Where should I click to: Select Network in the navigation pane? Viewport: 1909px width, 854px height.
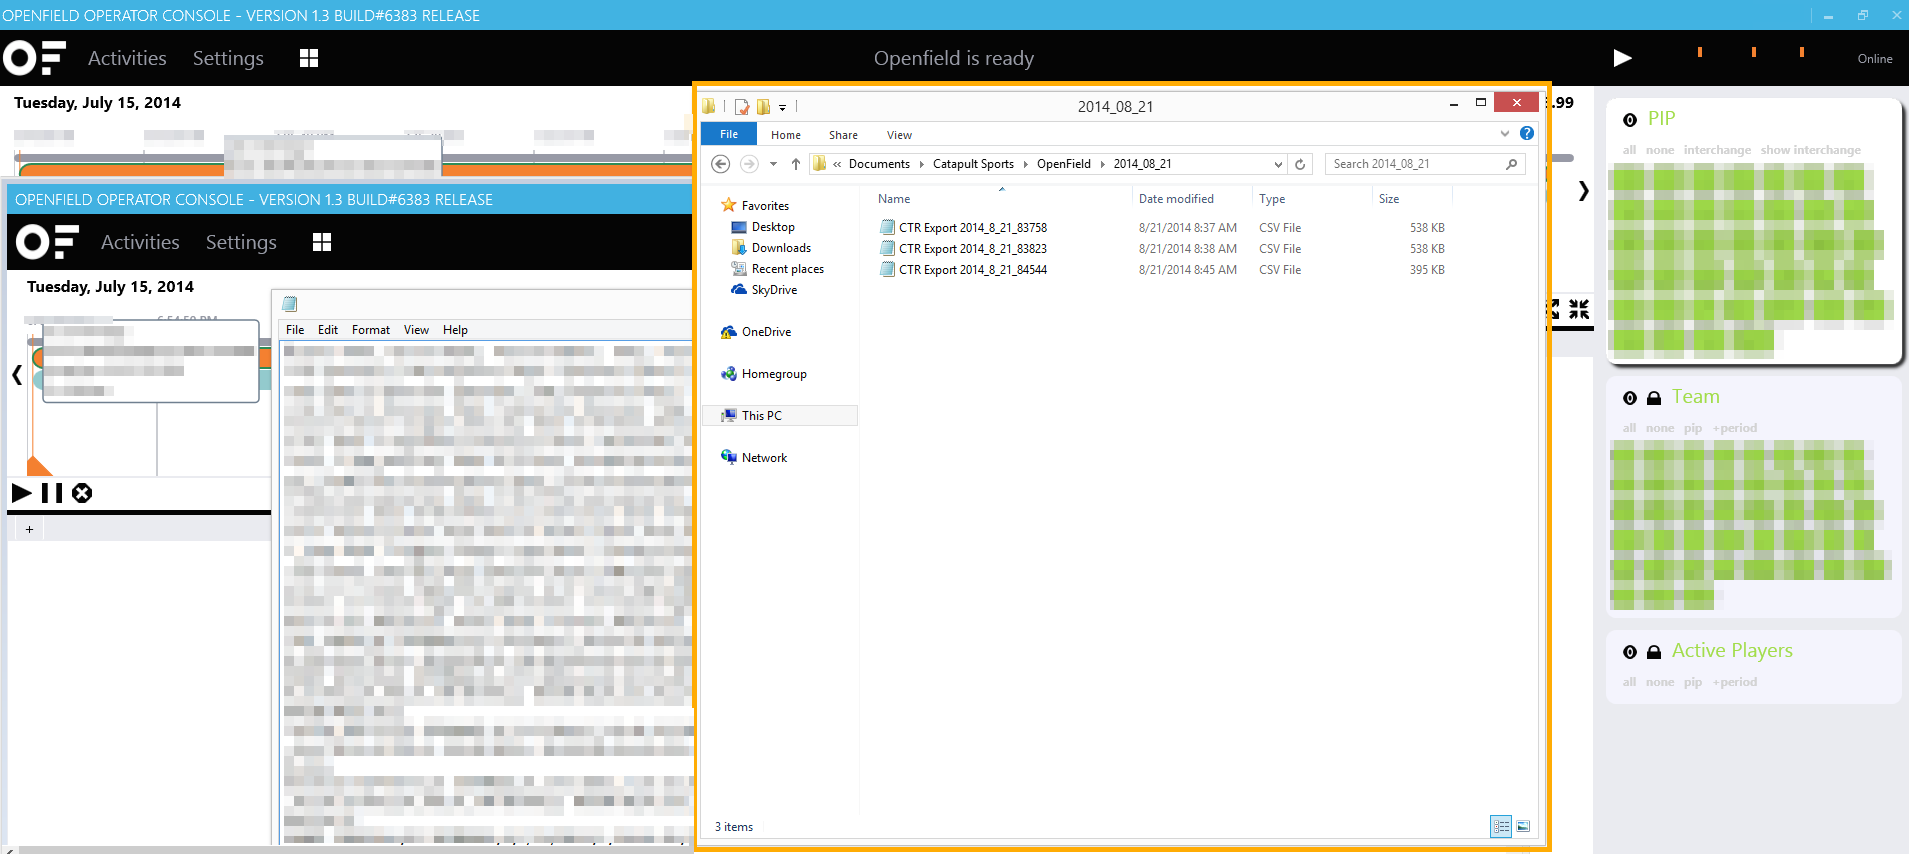764,458
